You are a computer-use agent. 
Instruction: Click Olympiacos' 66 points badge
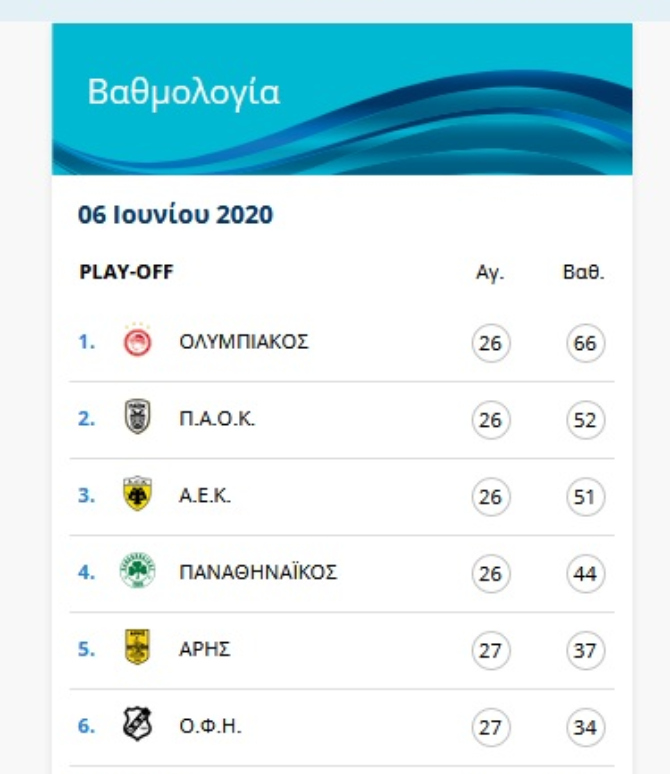[585, 344]
